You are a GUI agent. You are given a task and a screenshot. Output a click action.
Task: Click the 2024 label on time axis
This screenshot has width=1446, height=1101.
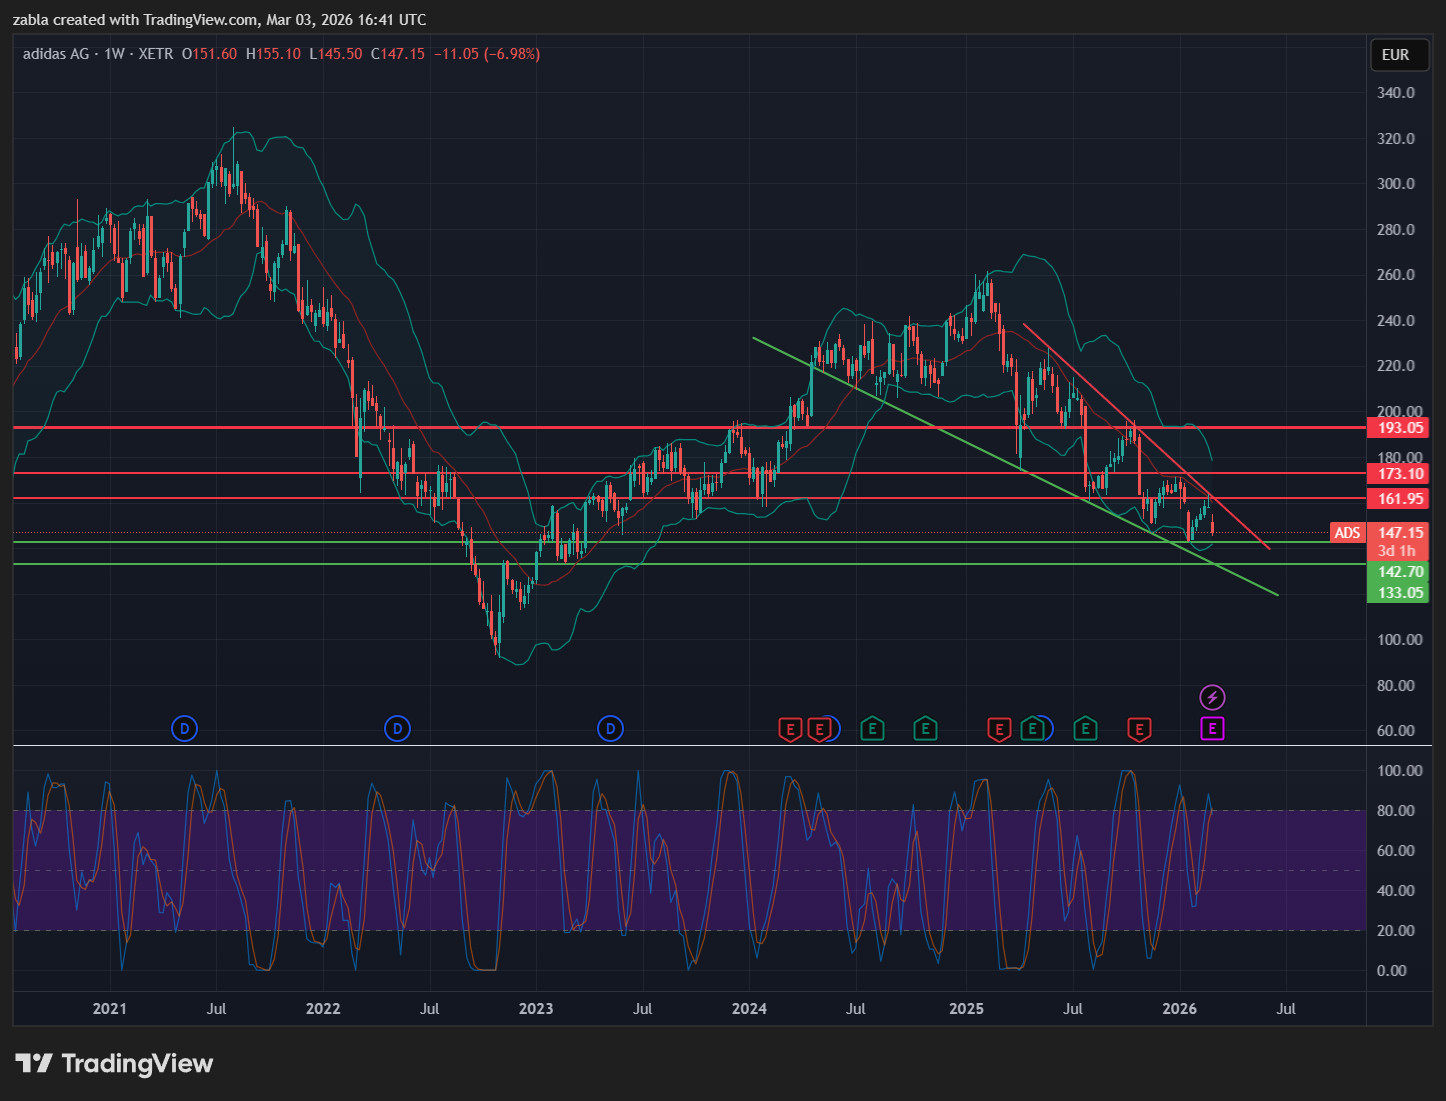click(749, 1008)
